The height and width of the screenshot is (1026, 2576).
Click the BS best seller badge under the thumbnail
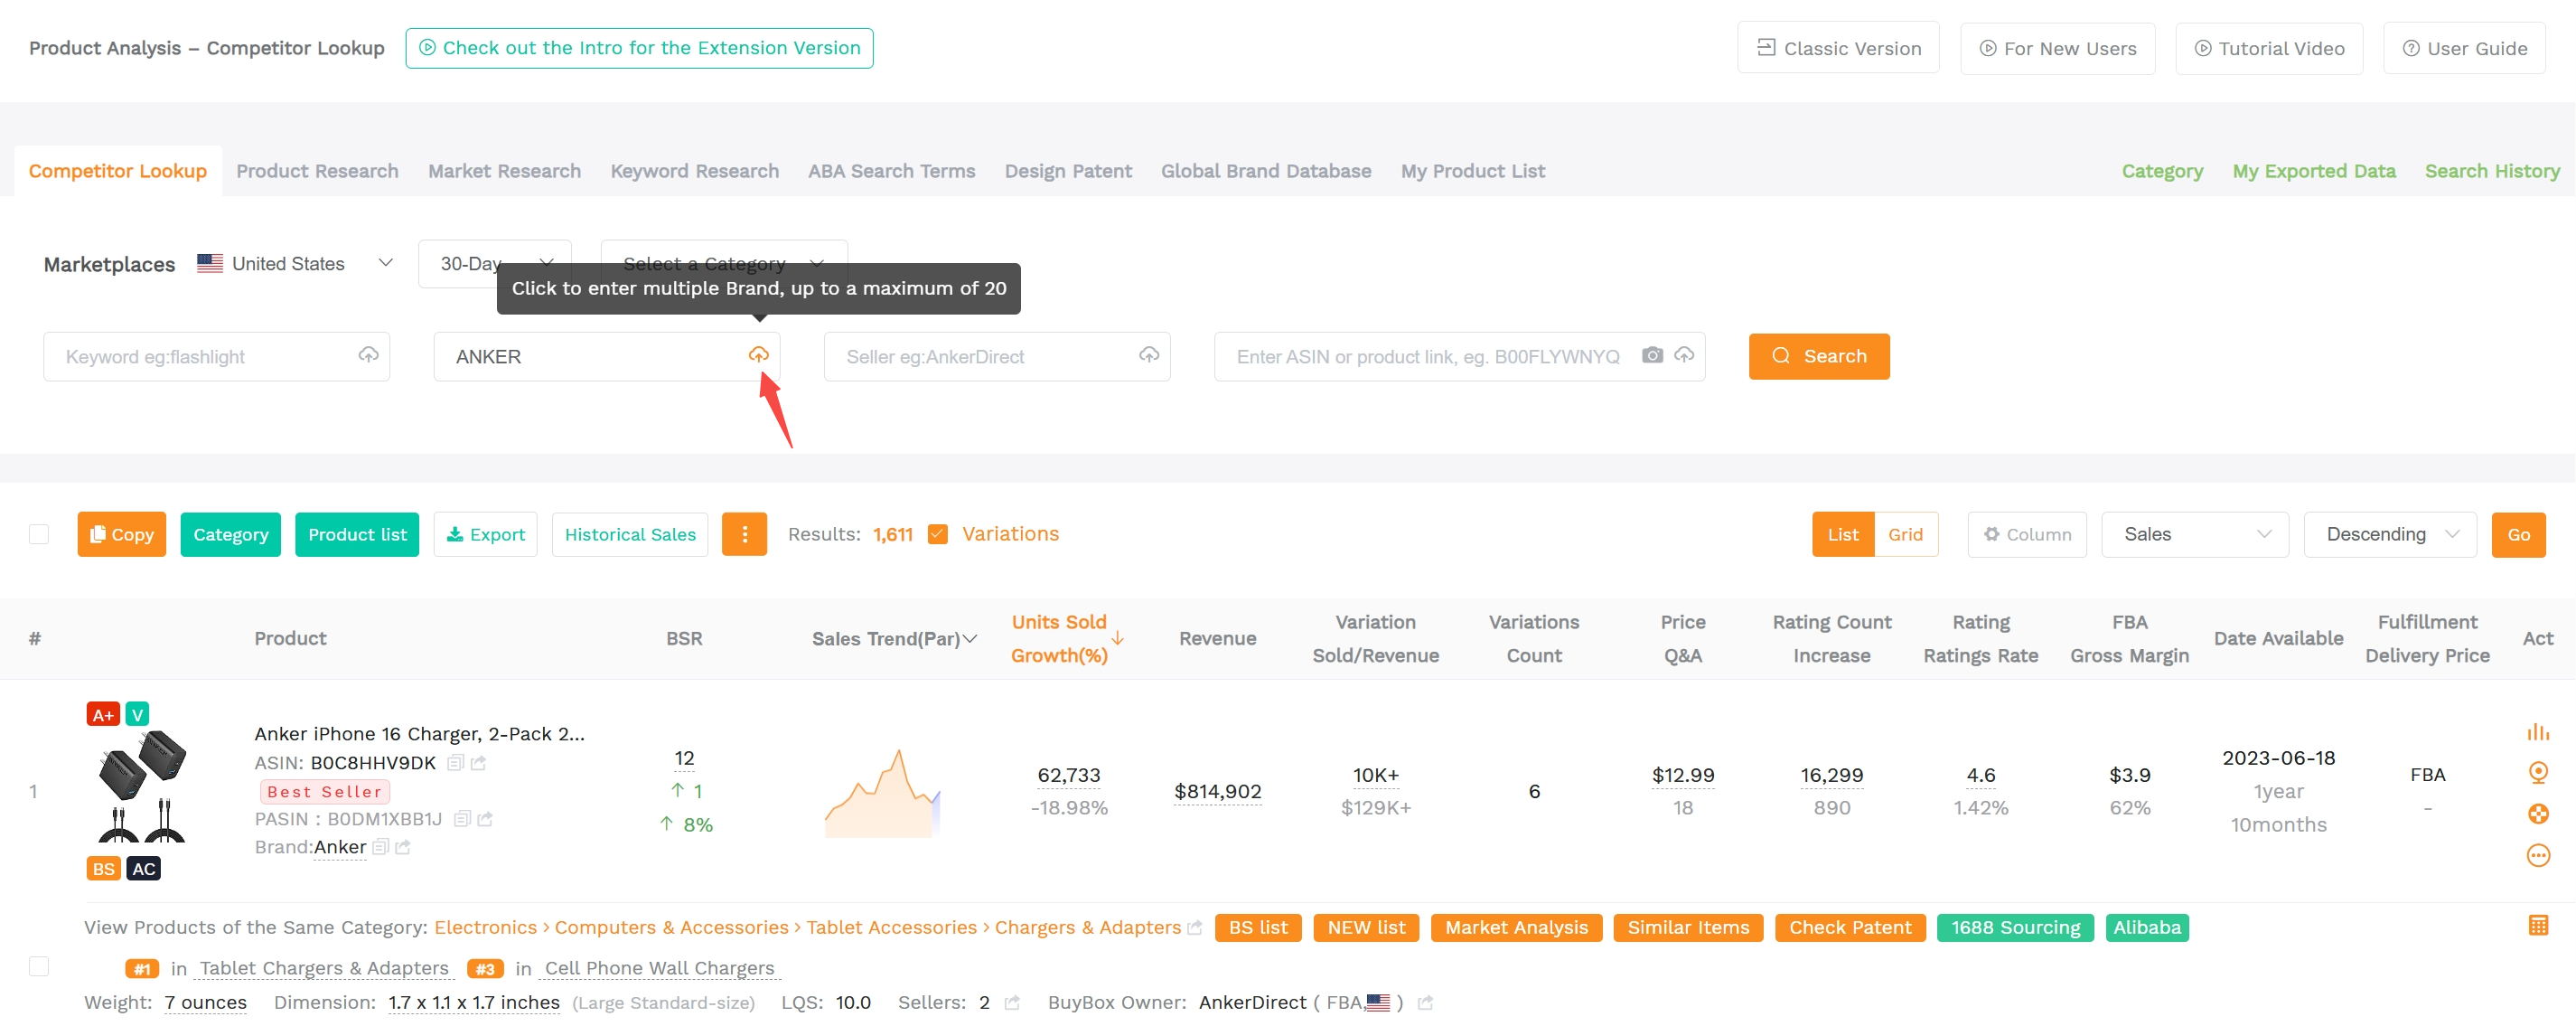point(103,868)
